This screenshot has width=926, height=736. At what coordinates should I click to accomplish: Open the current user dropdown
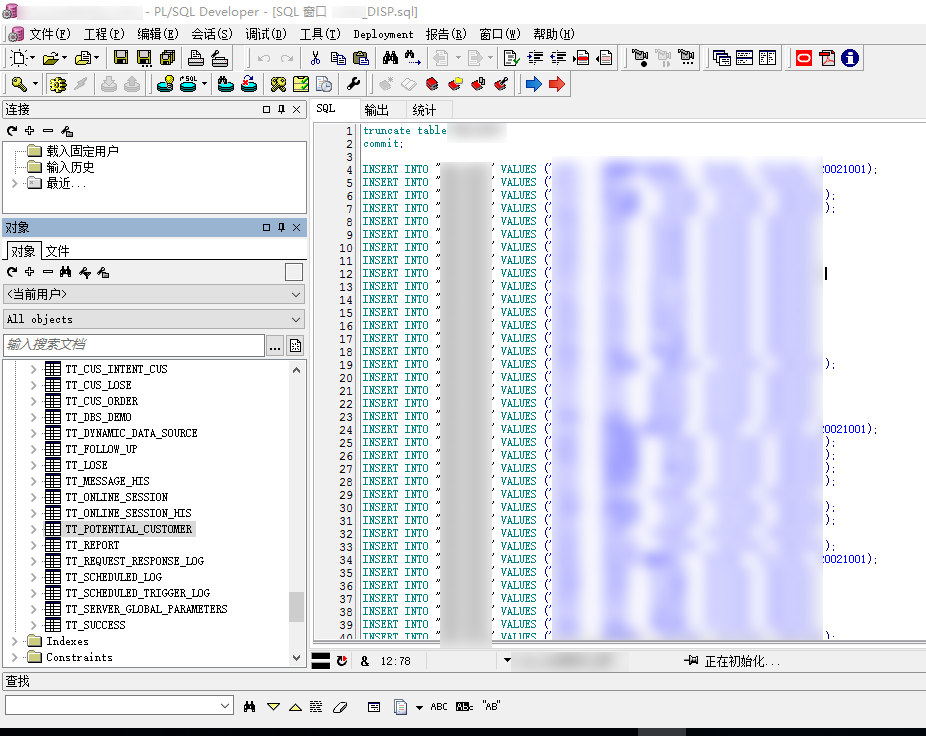(x=296, y=294)
